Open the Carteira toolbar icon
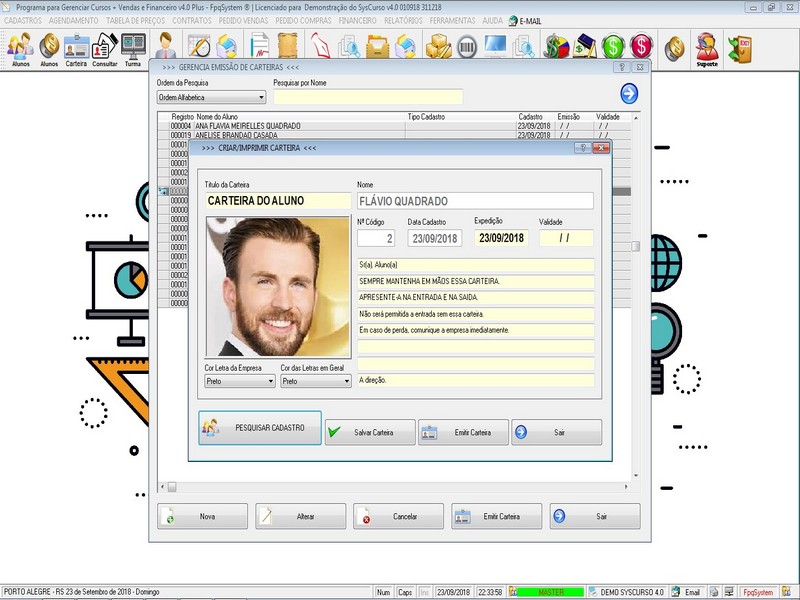Screen dimensions: 800x600 (x=76, y=48)
